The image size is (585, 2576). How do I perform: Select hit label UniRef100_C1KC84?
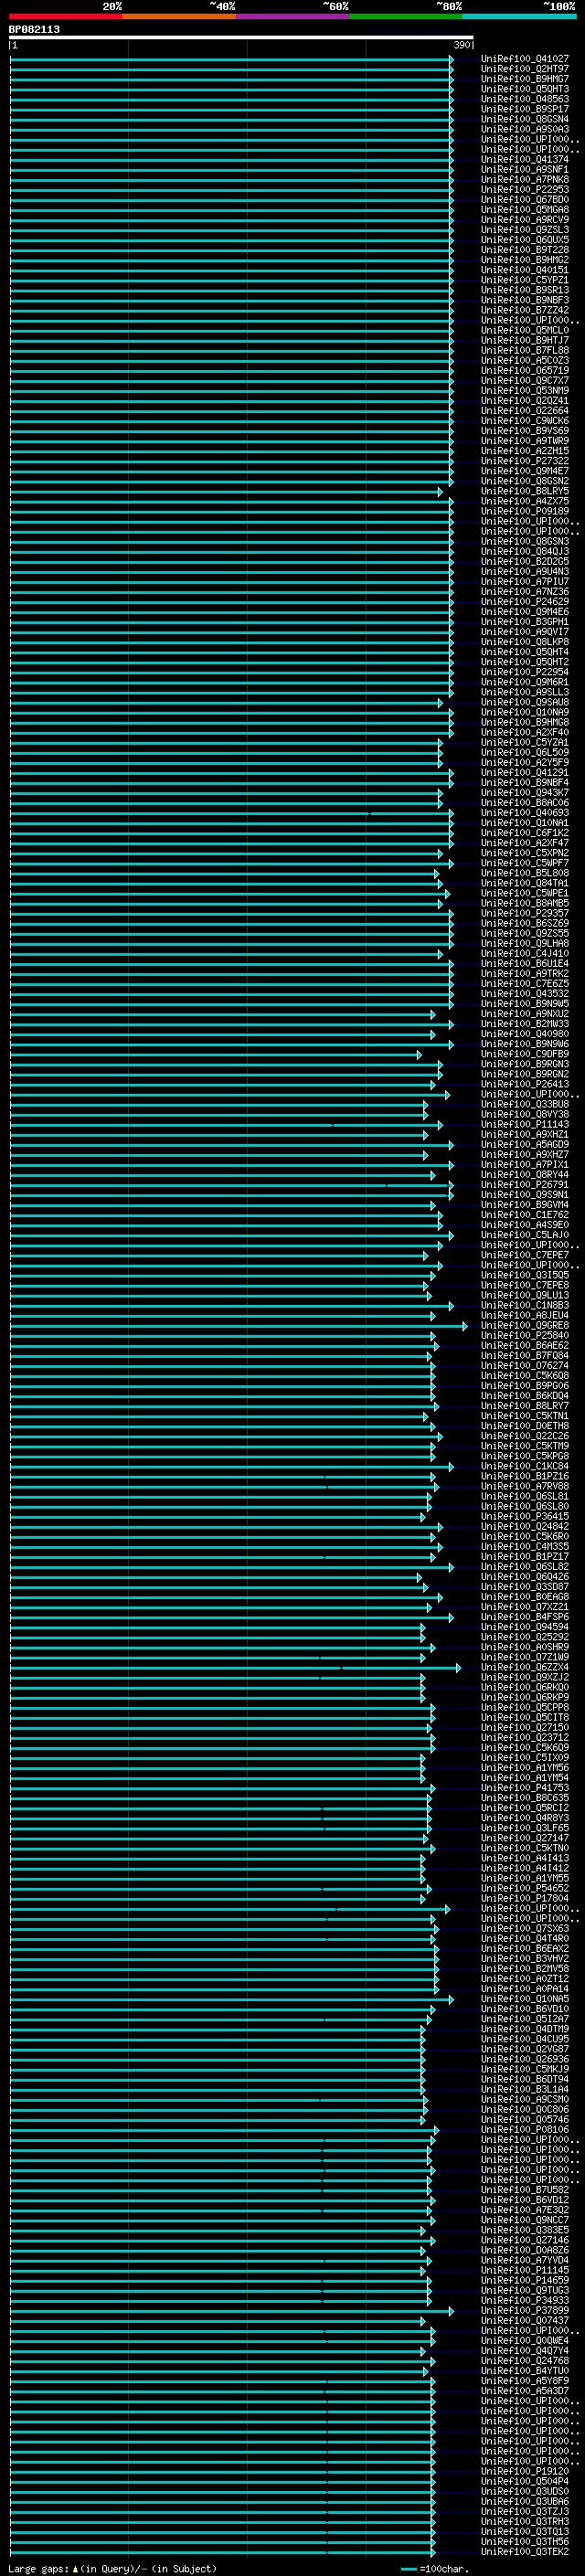(x=525, y=1467)
